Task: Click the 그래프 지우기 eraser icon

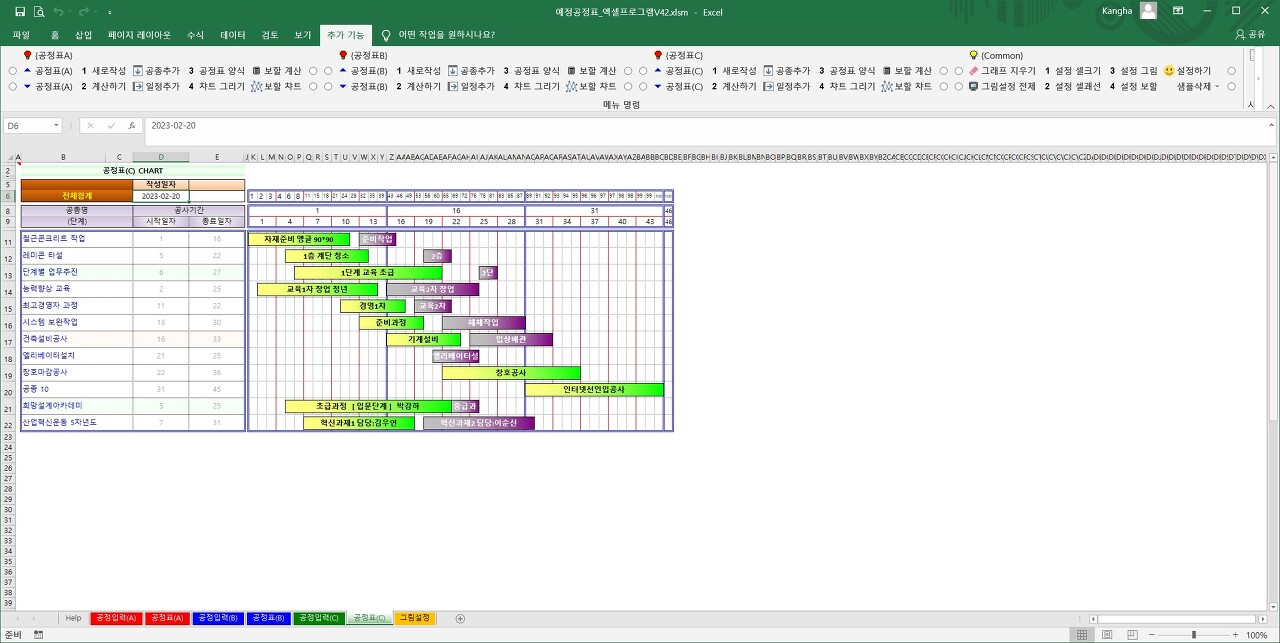Action: 973,71
